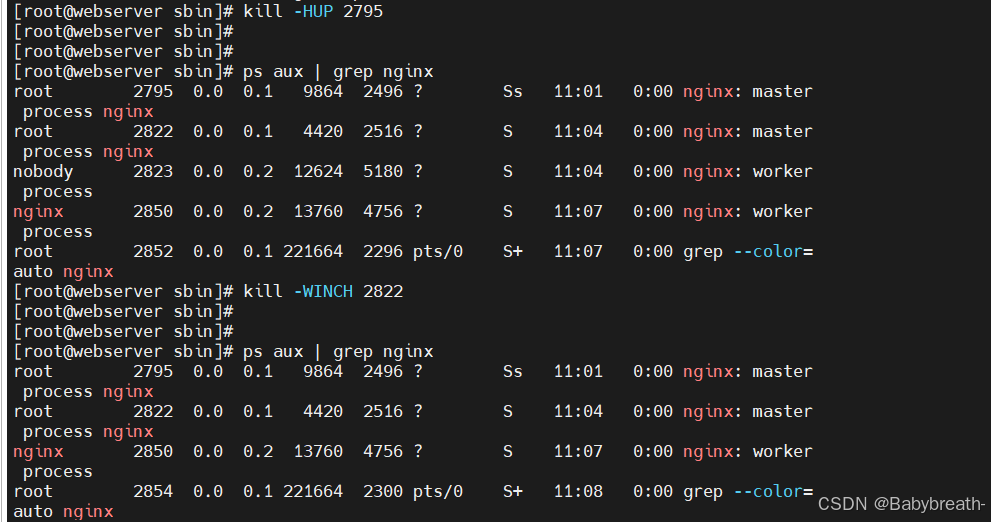This screenshot has width=991, height=522.
Task: Click the PID value 2854
Action: point(153,492)
